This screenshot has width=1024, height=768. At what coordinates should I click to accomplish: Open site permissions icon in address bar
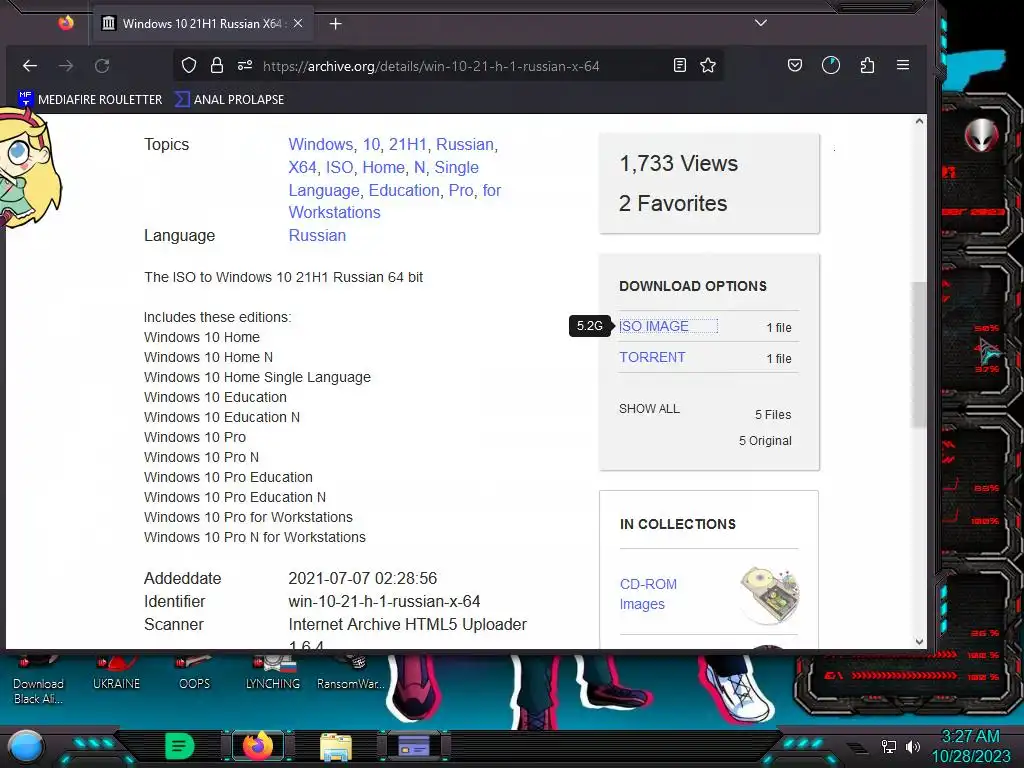(245, 65)
